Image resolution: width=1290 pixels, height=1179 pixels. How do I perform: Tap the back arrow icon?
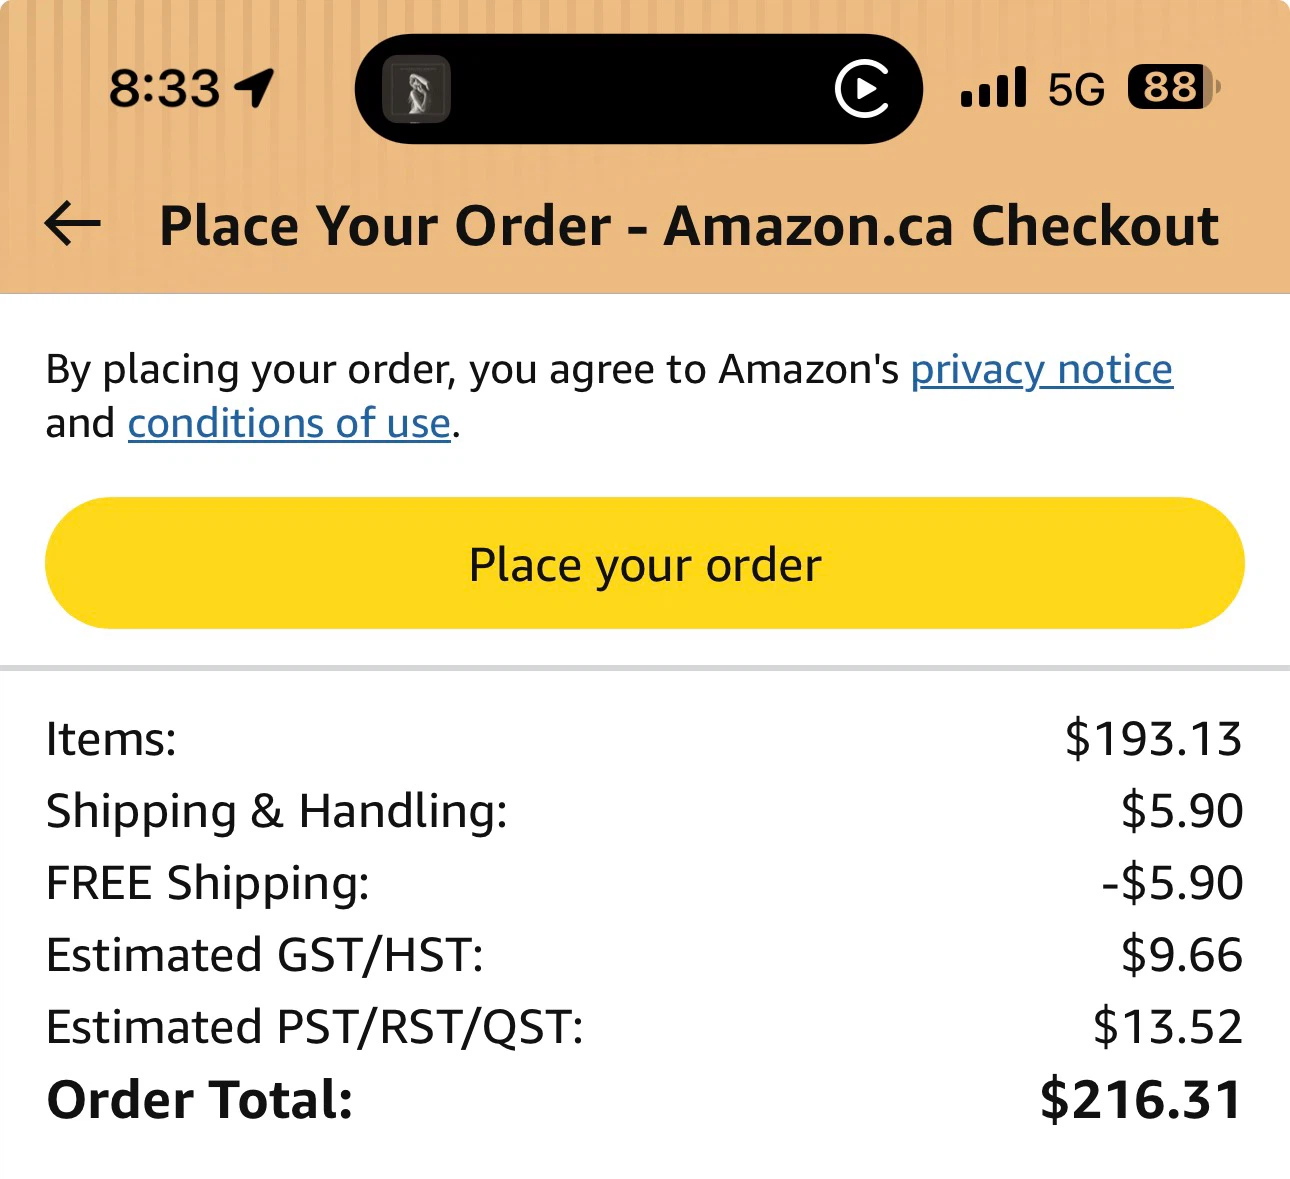73,224
